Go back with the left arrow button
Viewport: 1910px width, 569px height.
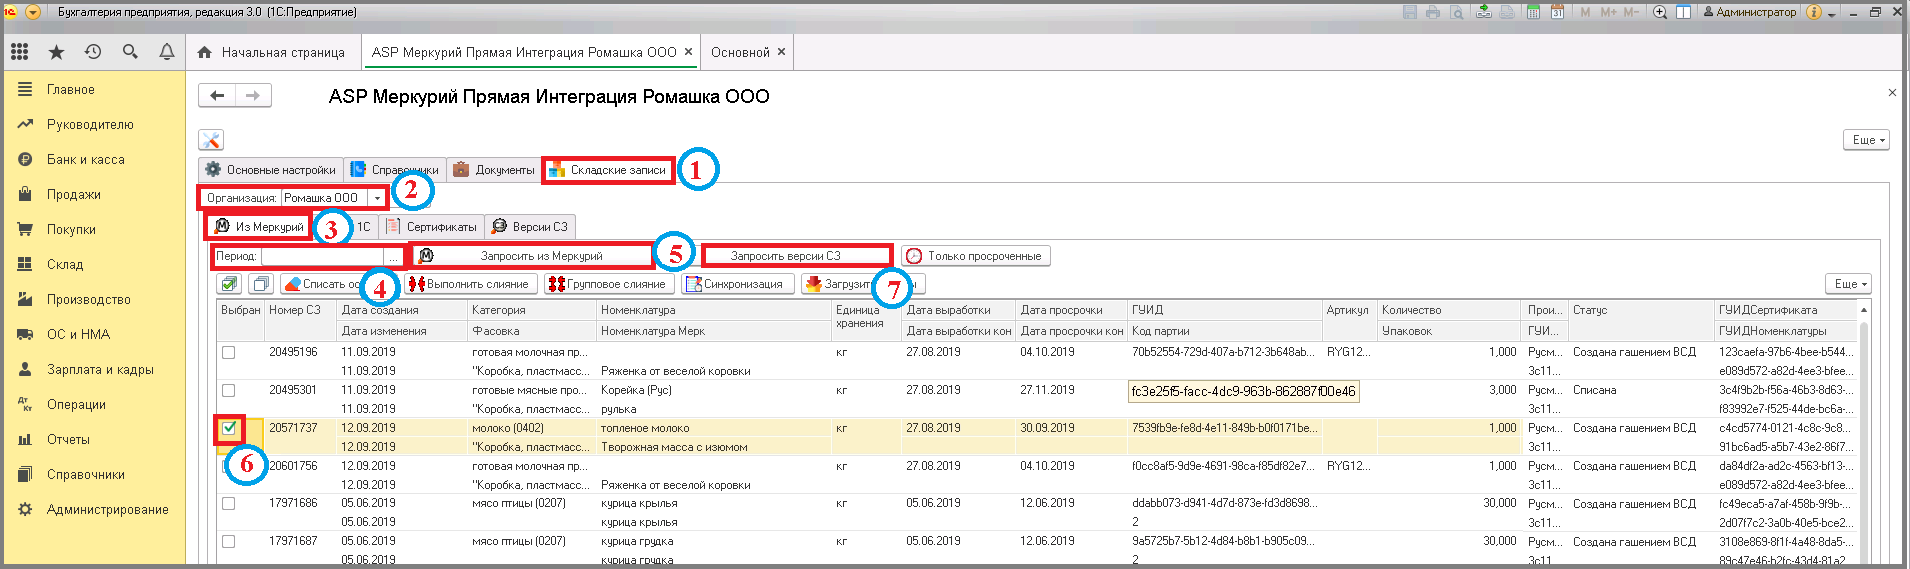[217, 96]
